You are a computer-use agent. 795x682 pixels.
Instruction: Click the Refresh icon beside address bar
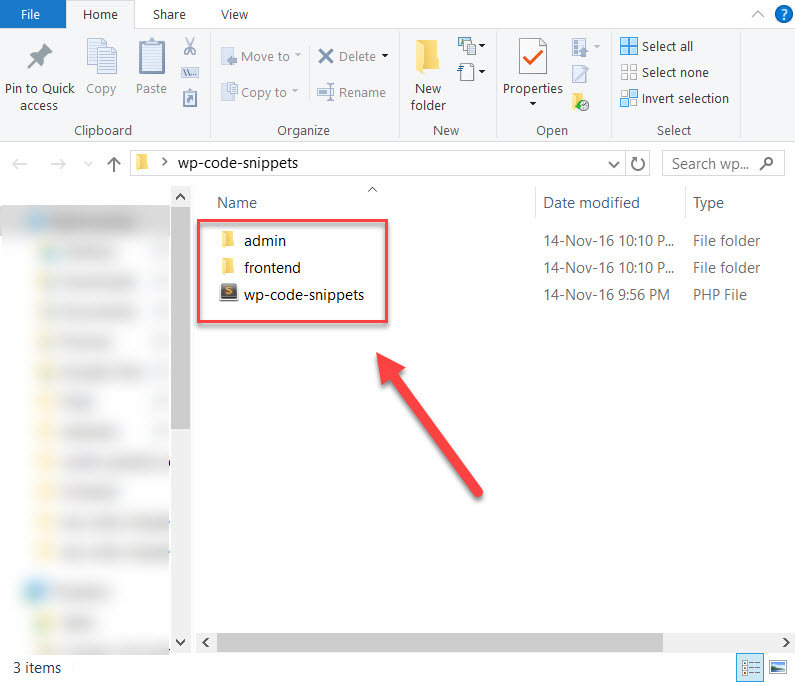(x=637, y=164)
